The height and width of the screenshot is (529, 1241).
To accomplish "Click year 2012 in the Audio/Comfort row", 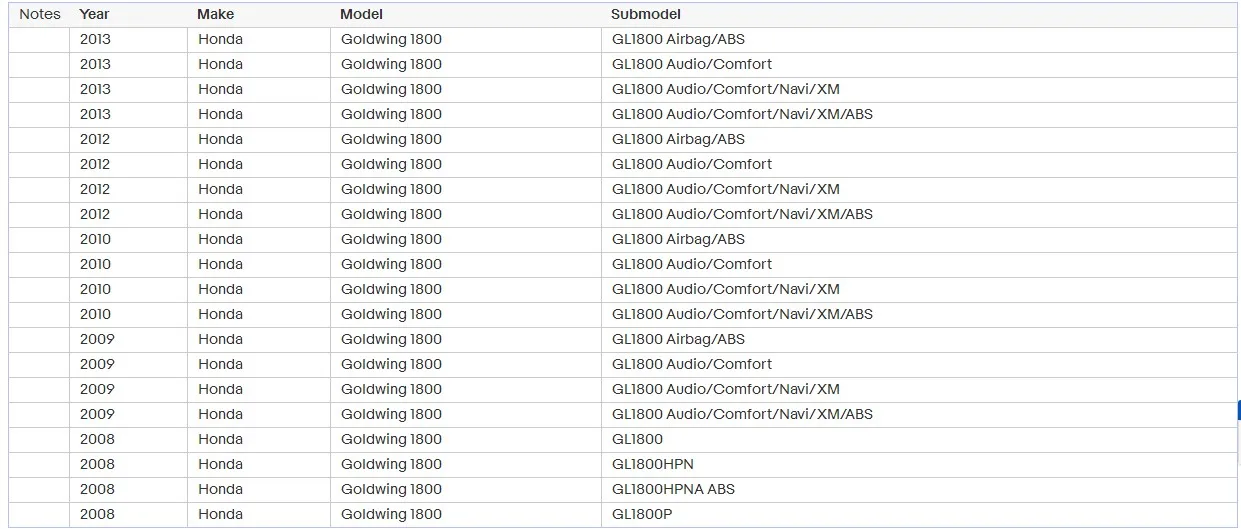I will (96, 164).
